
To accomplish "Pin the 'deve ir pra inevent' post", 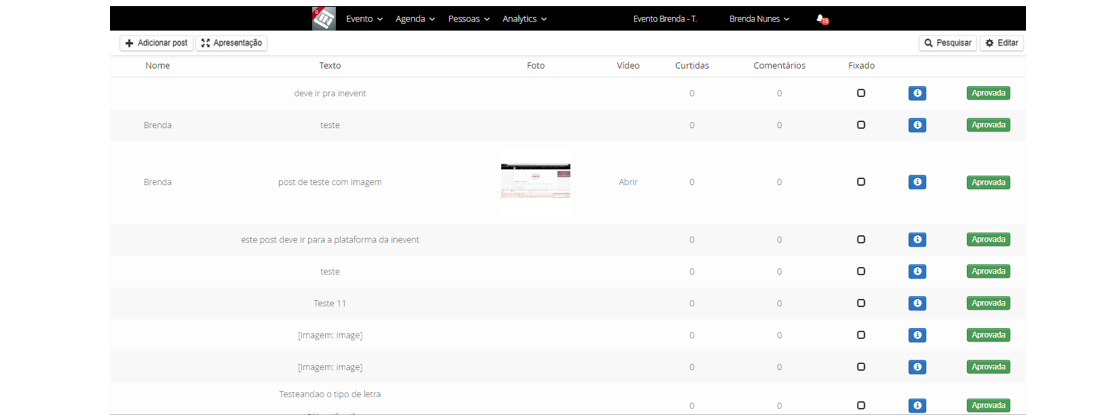I will point(861,93).
